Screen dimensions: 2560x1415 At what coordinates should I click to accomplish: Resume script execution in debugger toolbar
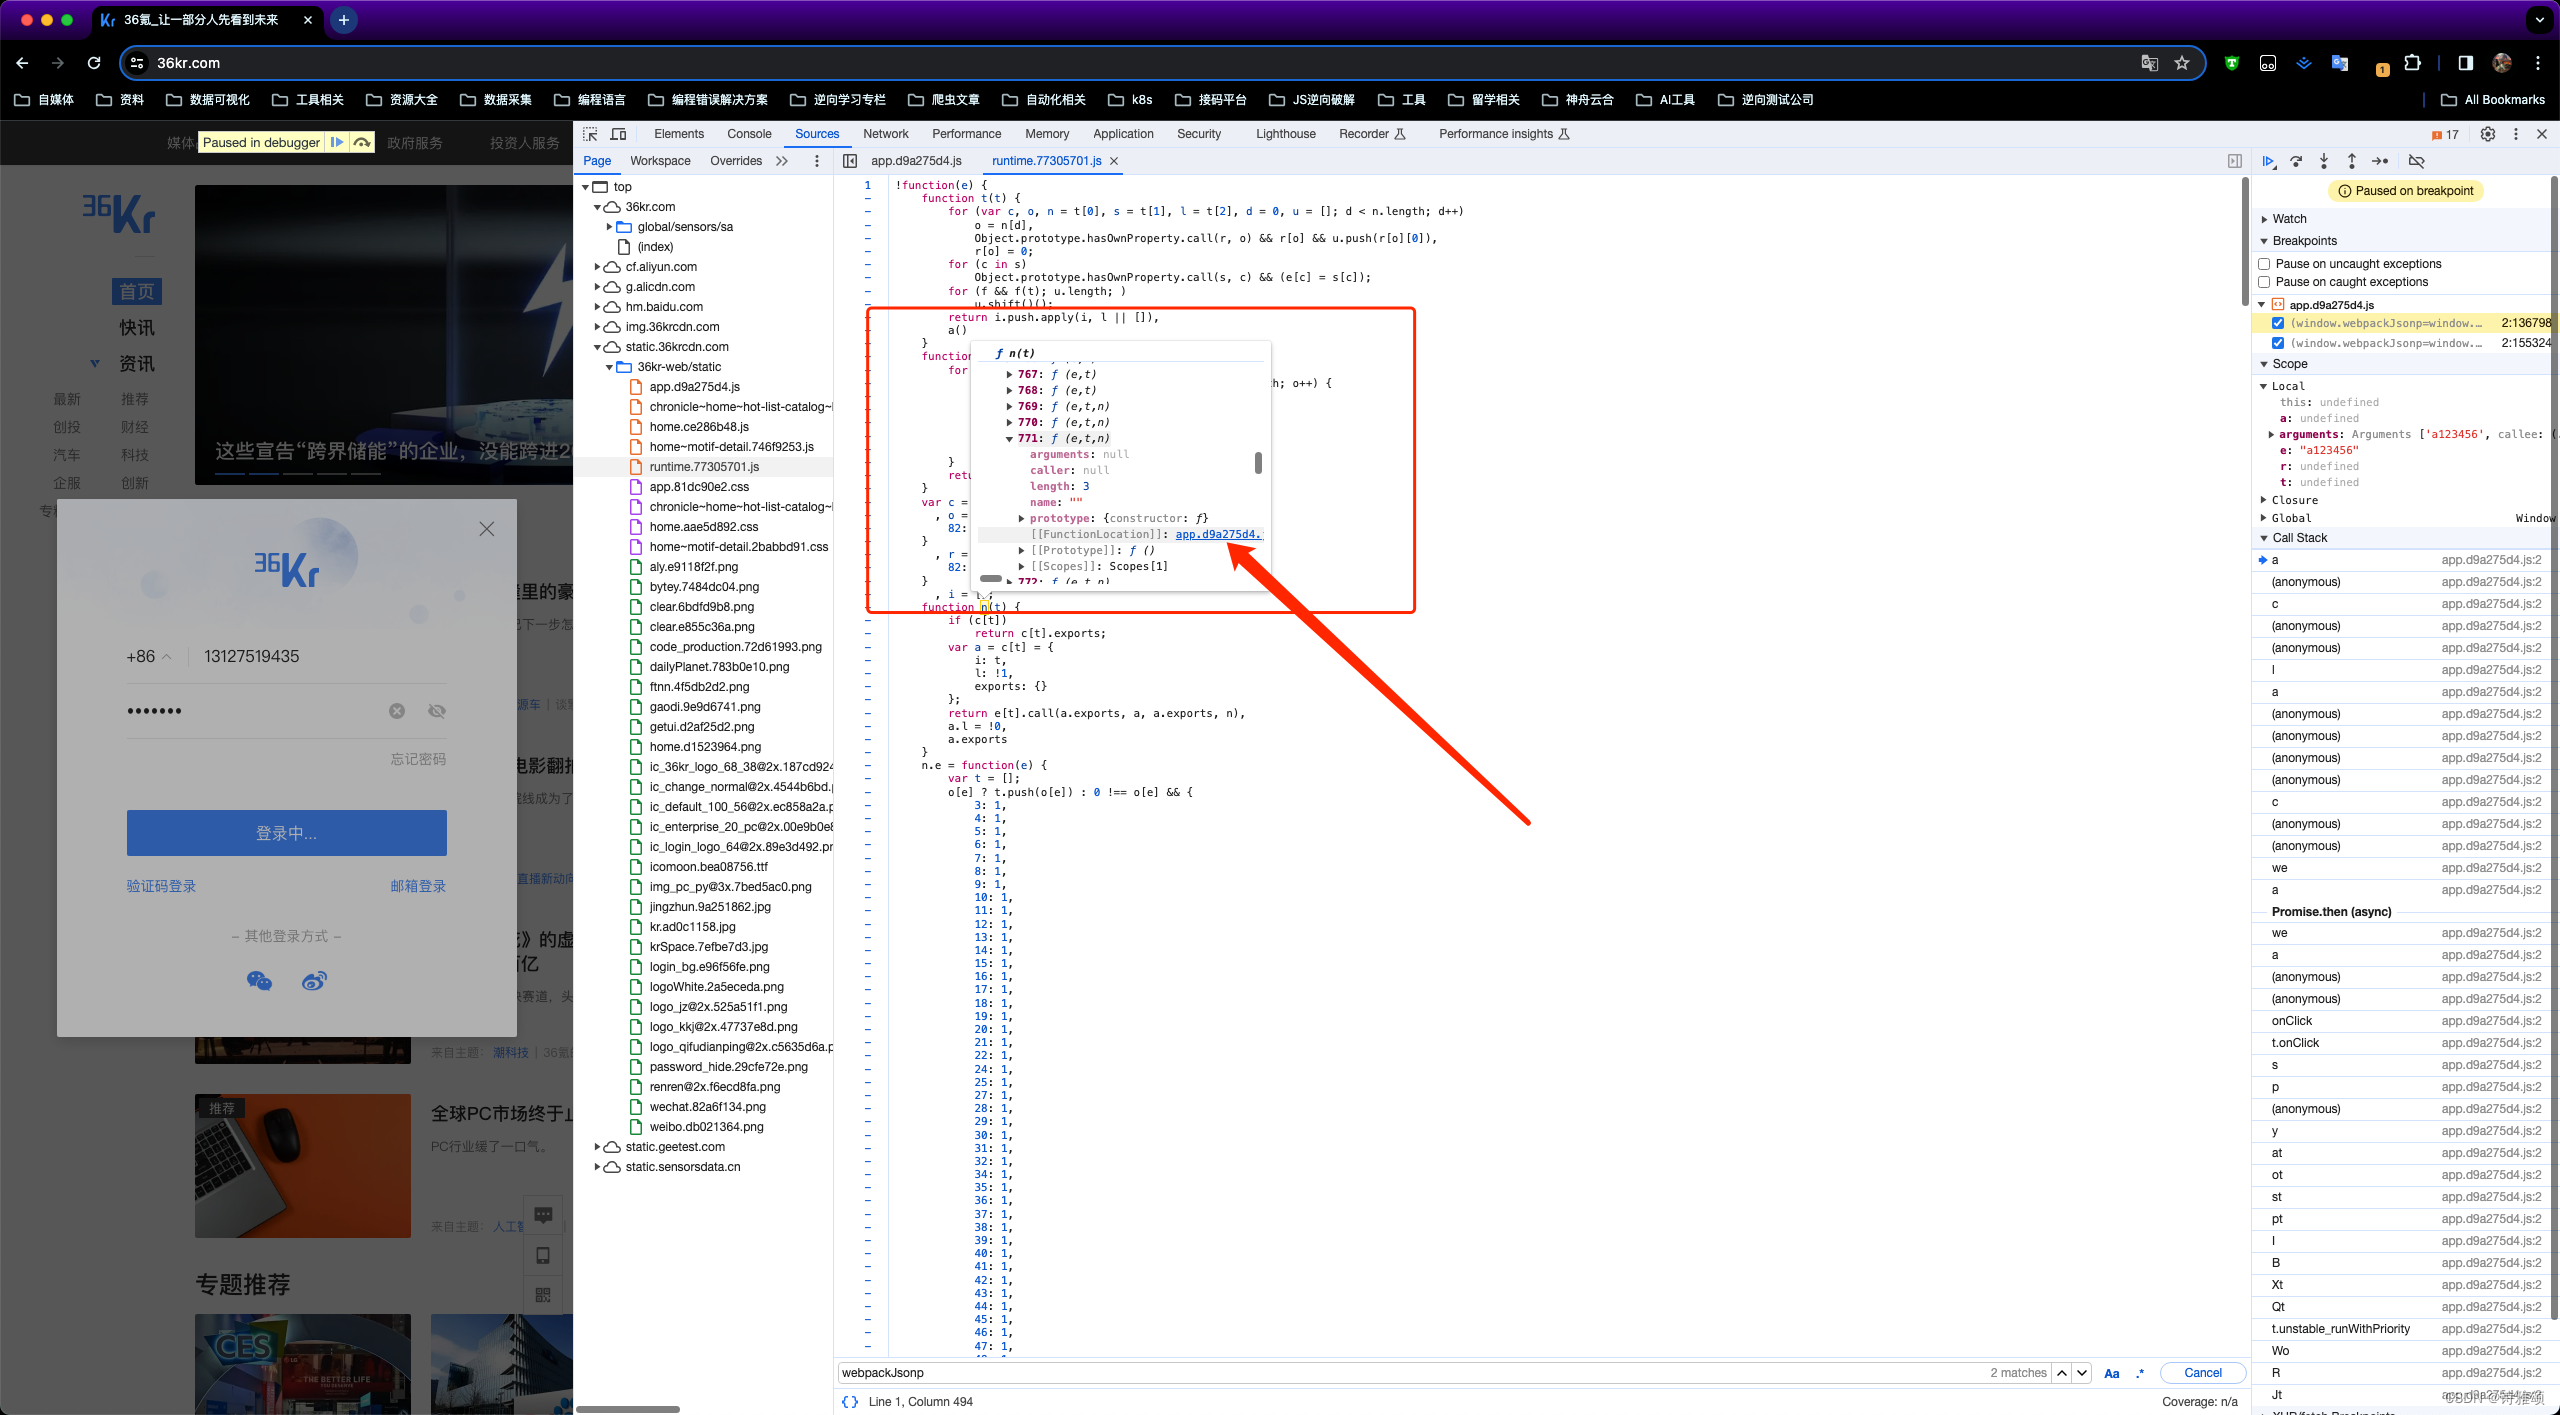click(x=2268, y=161)
